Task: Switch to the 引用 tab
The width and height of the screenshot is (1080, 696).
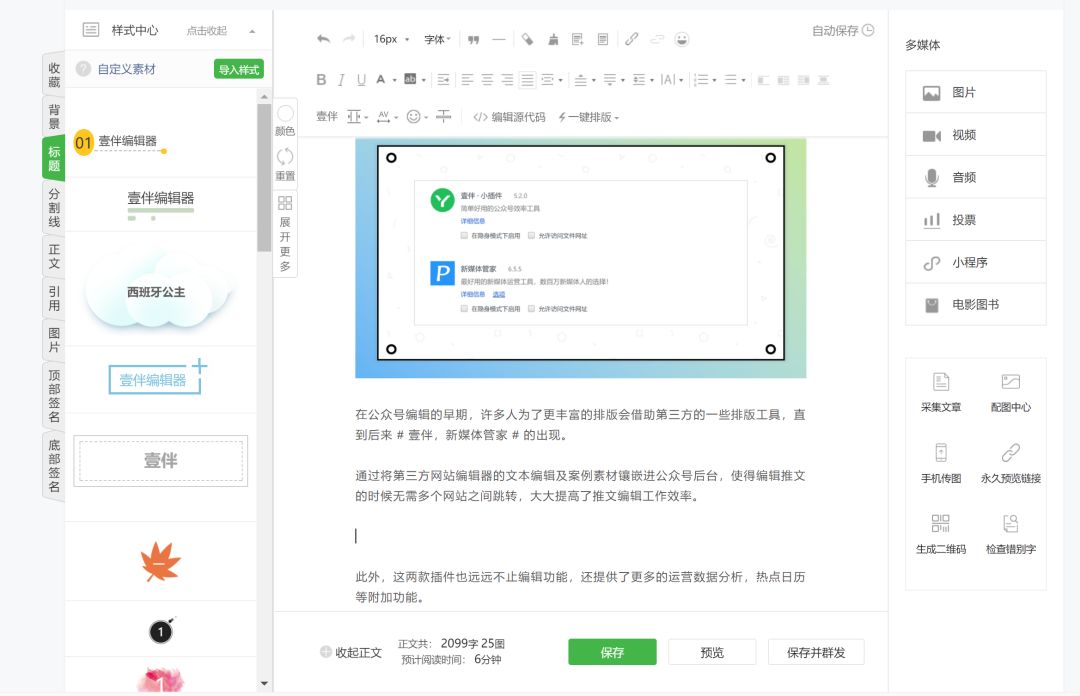Action: pyautogui.click(x=54, y=298)
